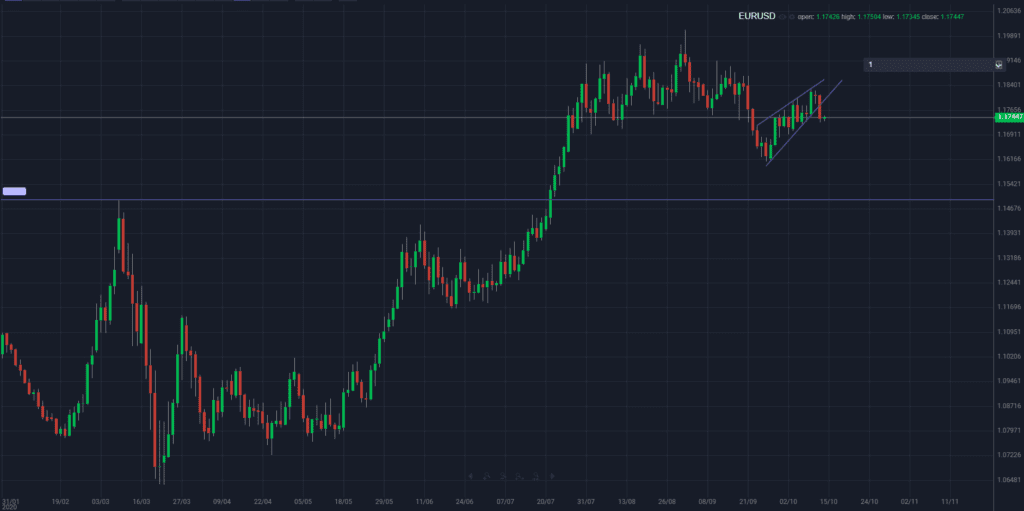Open settings gear icon beside EURUSD label
The width and height of the screenshot is (1024, 511).
pyautogui.click(x=792, y=17)
